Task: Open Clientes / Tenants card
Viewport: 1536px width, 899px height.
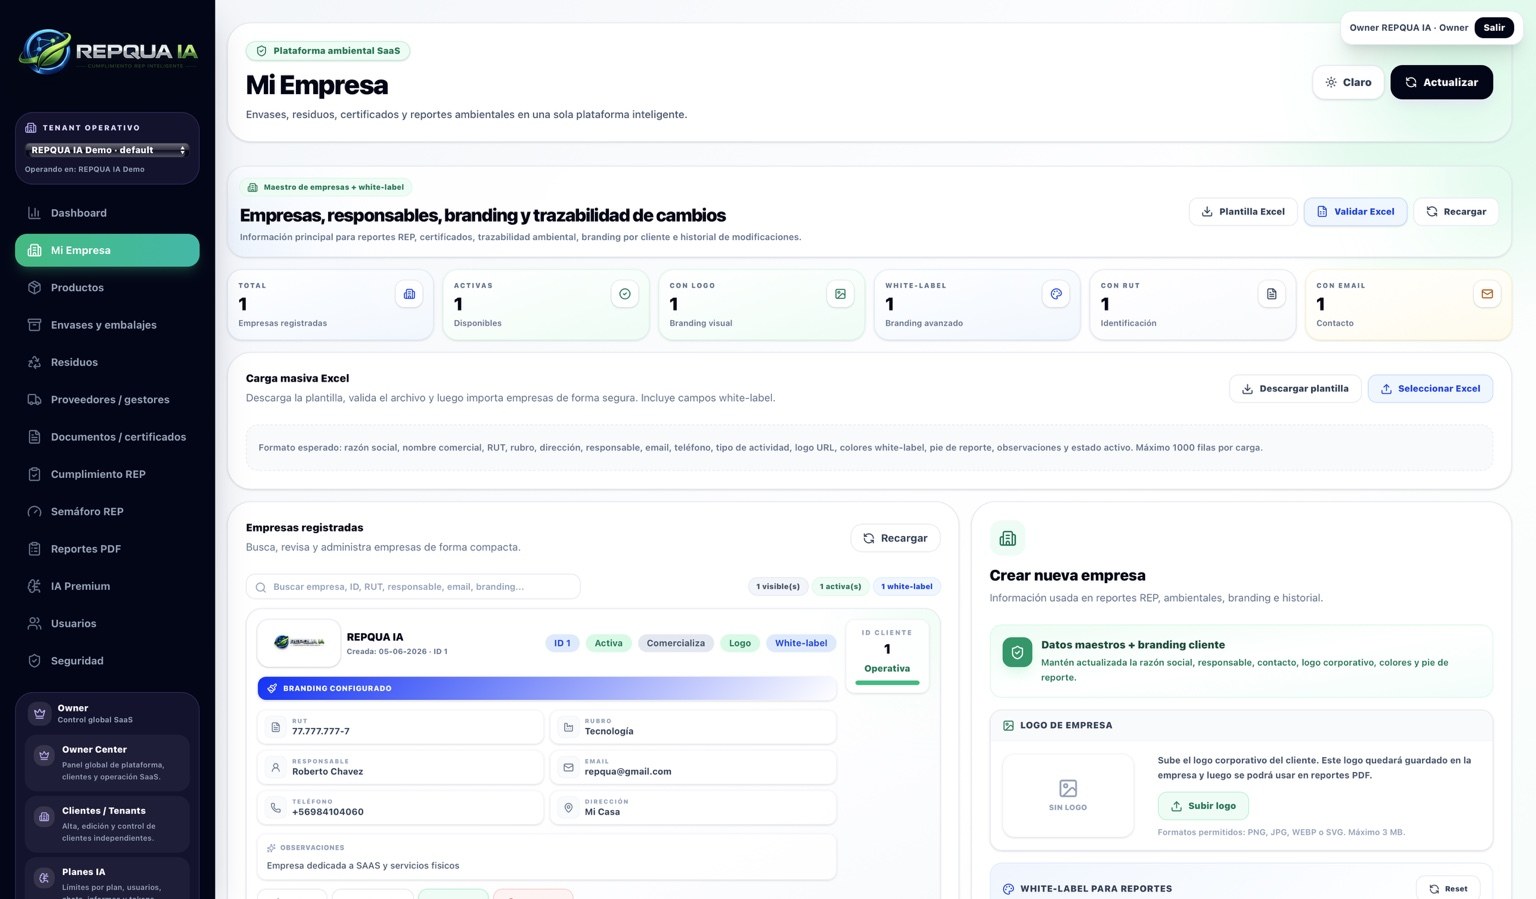Action: [107, 824]
